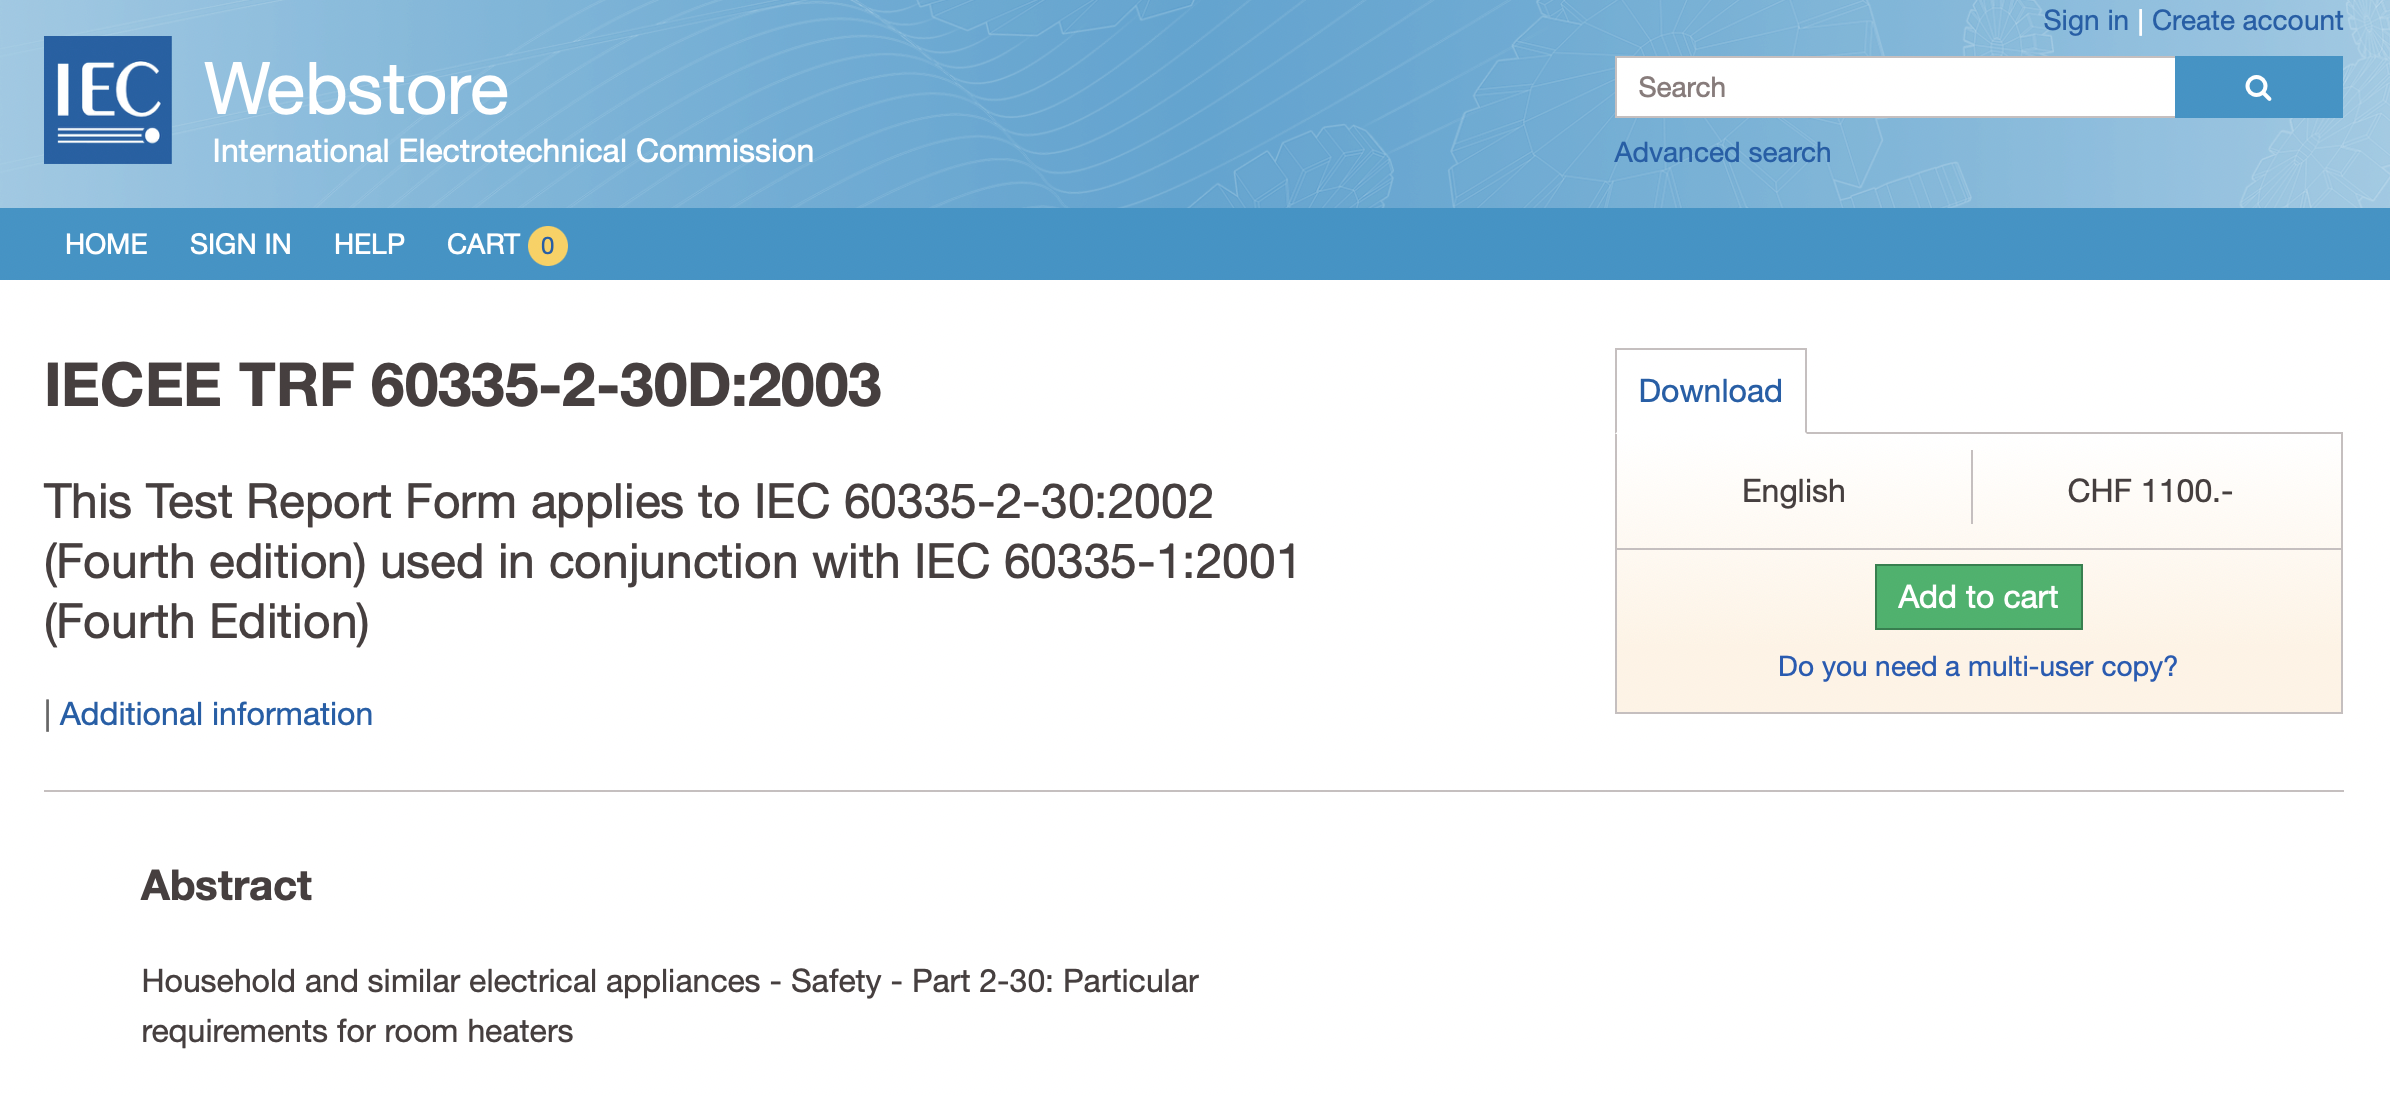Image resolution: width=2390 pixels, height=1096 pixels.
Task: Click the search input field
Action: [1895, 87]
